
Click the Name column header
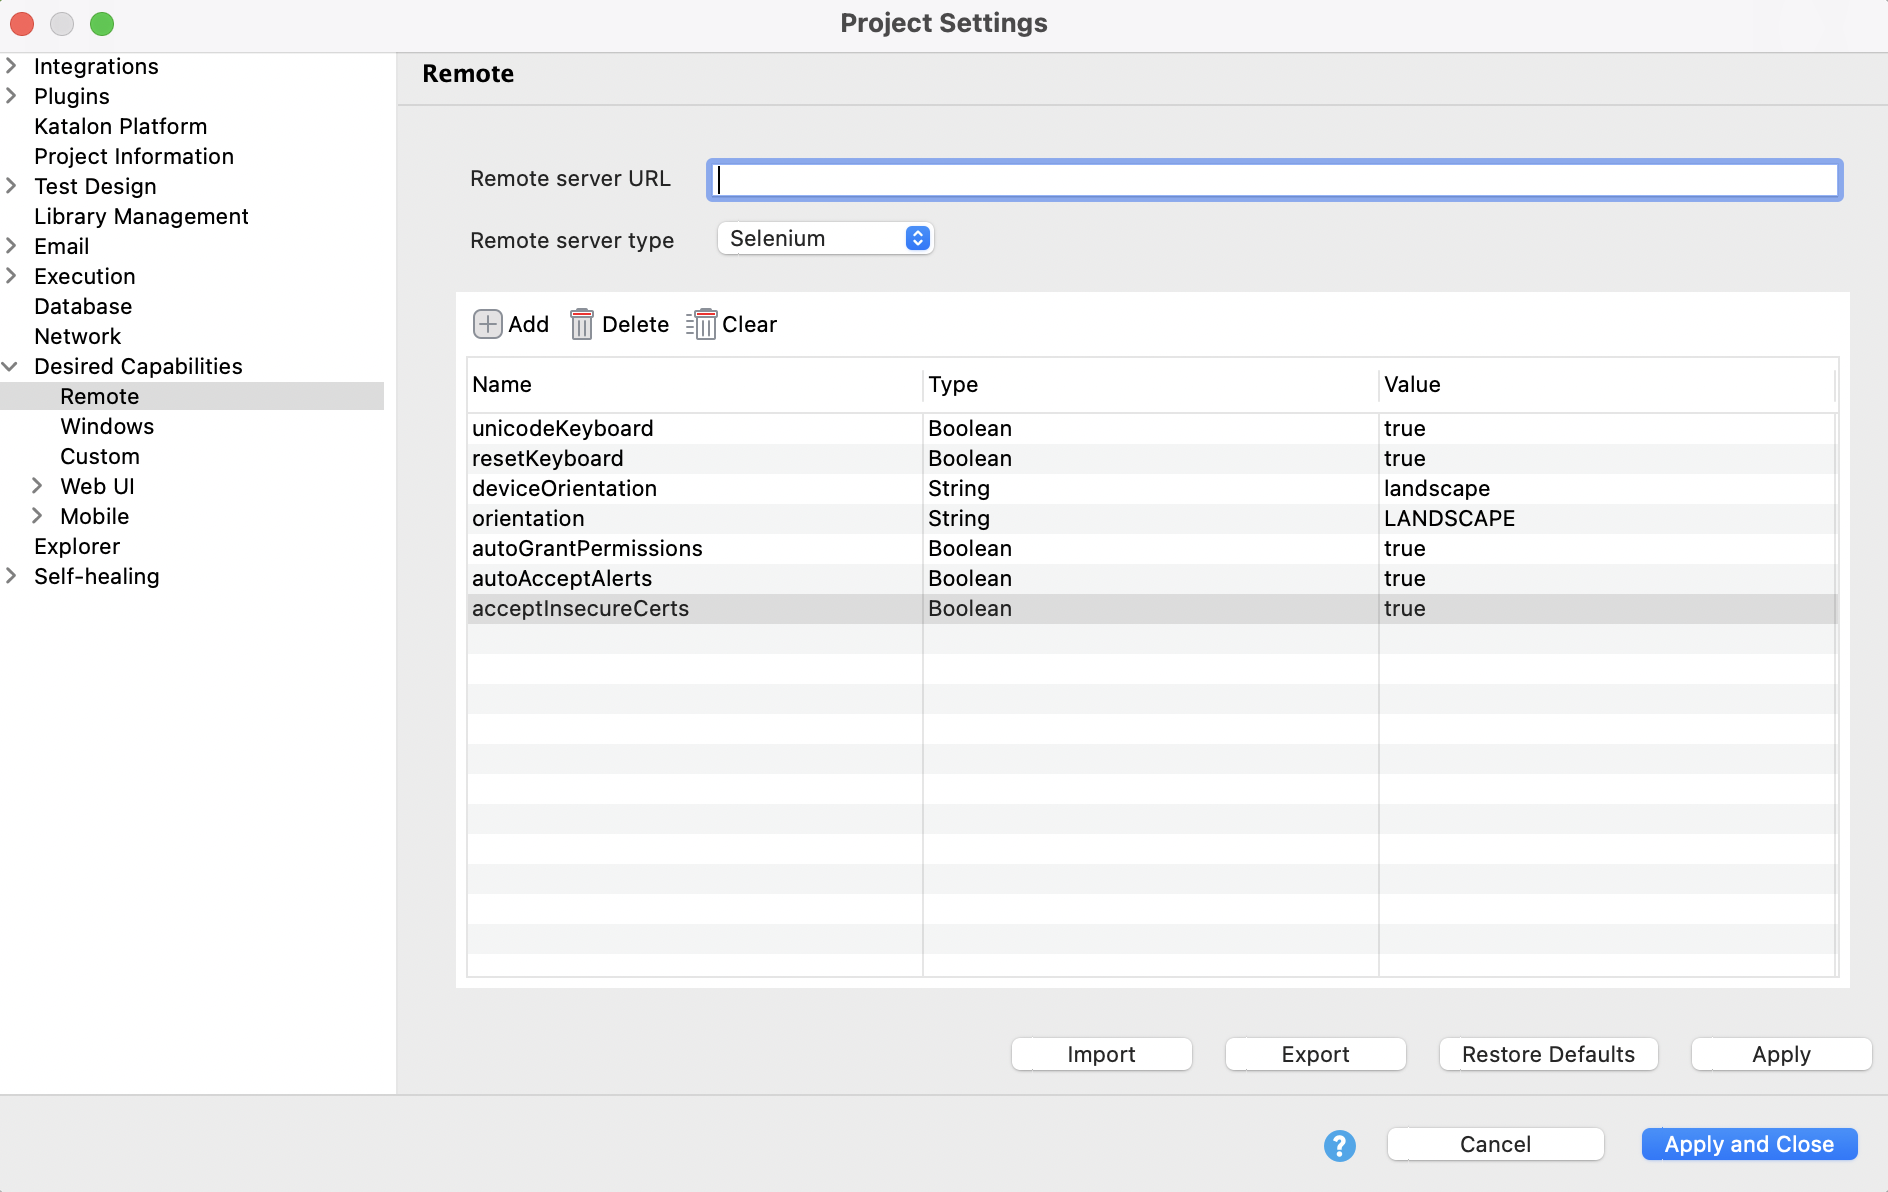(x=694, y=385)
